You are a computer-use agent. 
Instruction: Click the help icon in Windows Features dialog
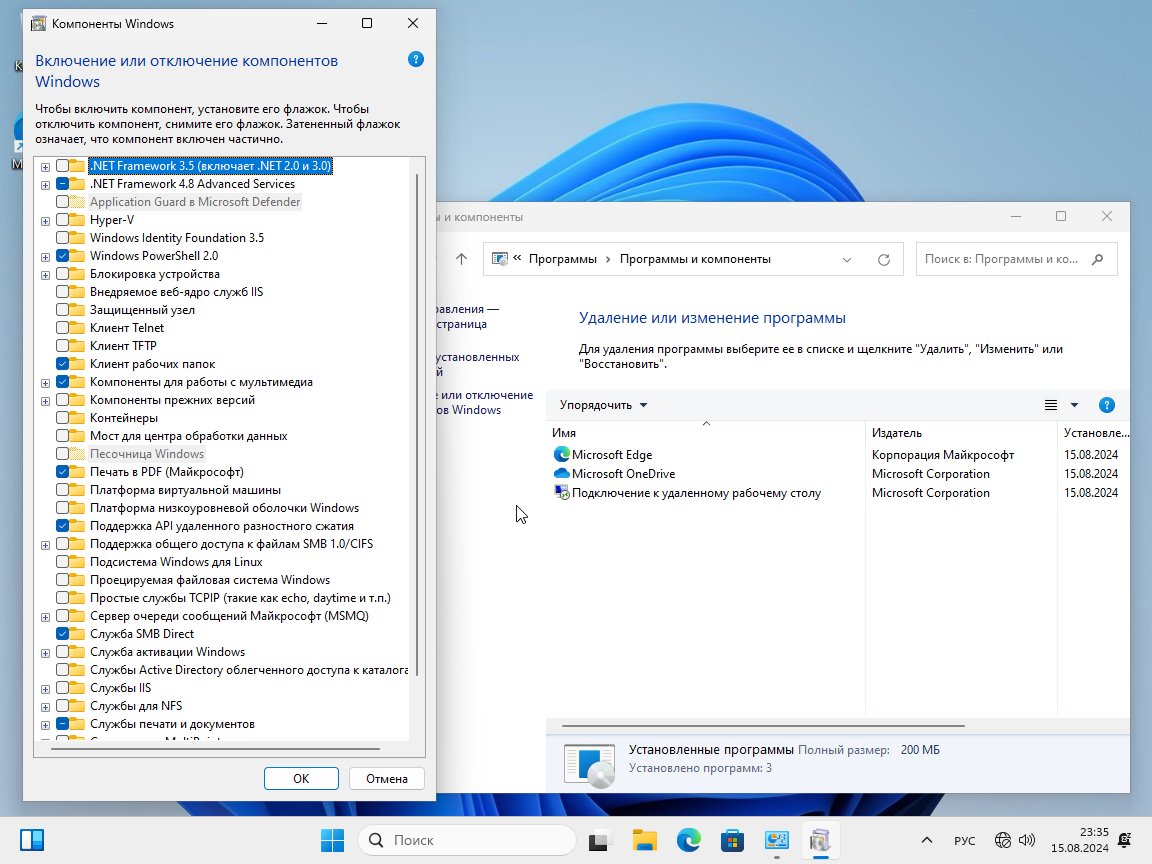click(x=416, y=60)
